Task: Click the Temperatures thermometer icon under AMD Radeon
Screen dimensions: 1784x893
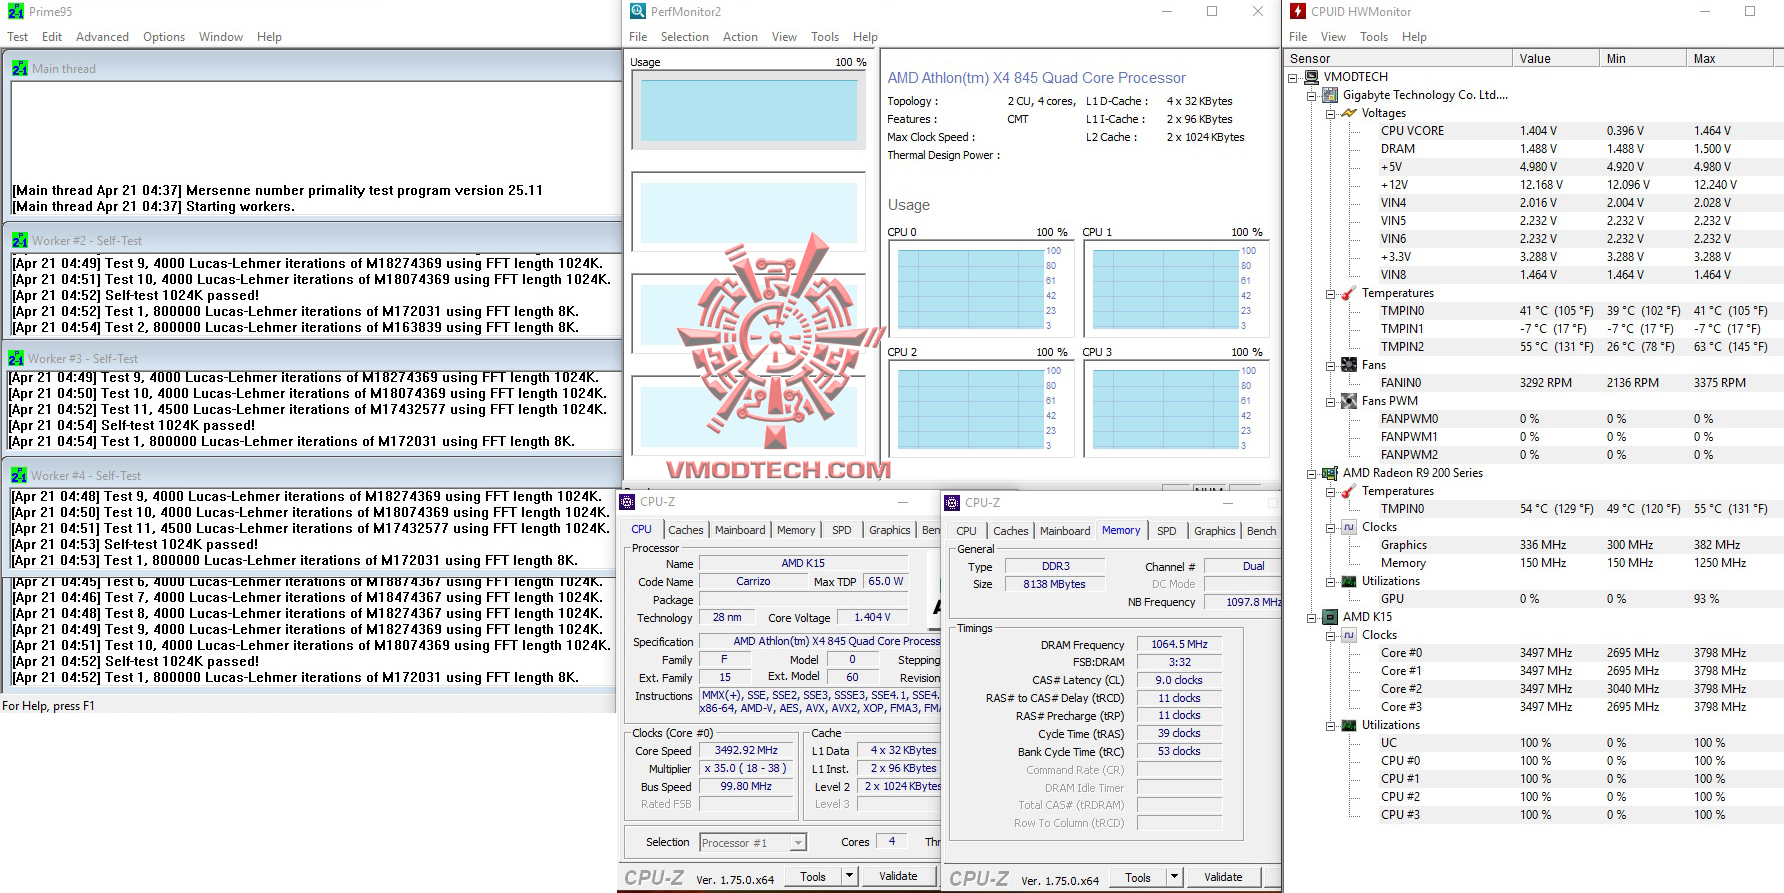Action: pyautogui.click(x=1349, y=491)
